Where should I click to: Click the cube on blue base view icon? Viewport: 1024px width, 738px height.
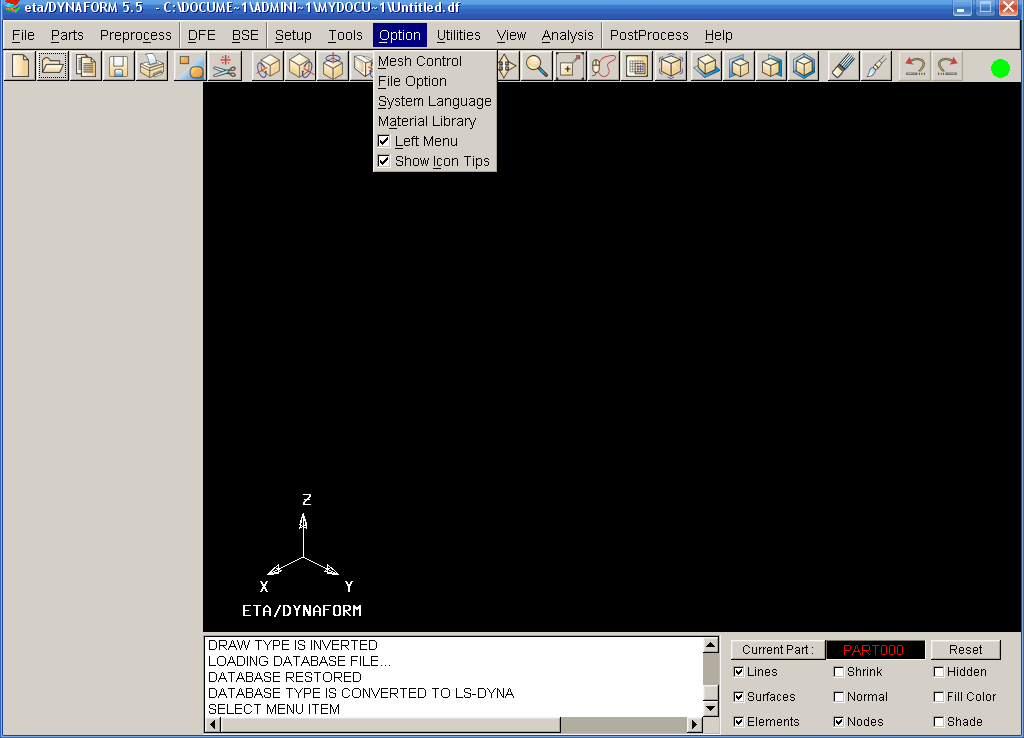tap(706, 66)
